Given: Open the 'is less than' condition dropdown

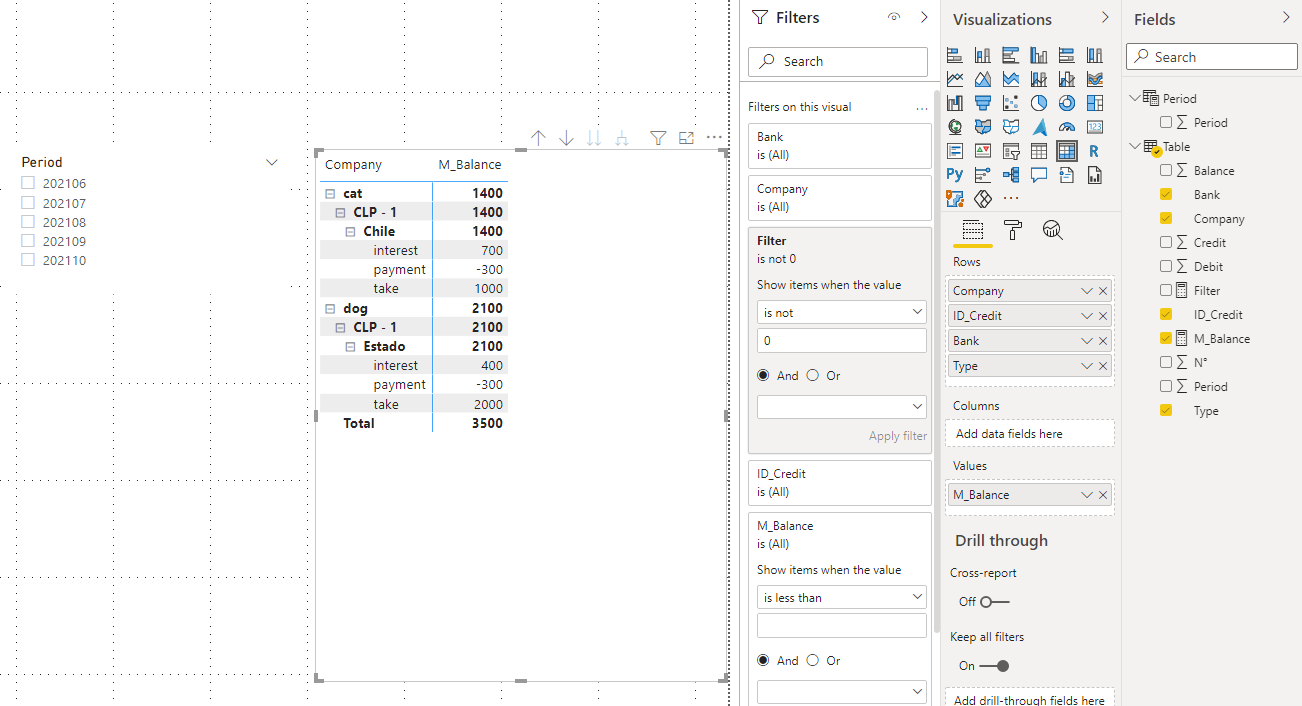Looking at the screenshot, I should (842, 597).
